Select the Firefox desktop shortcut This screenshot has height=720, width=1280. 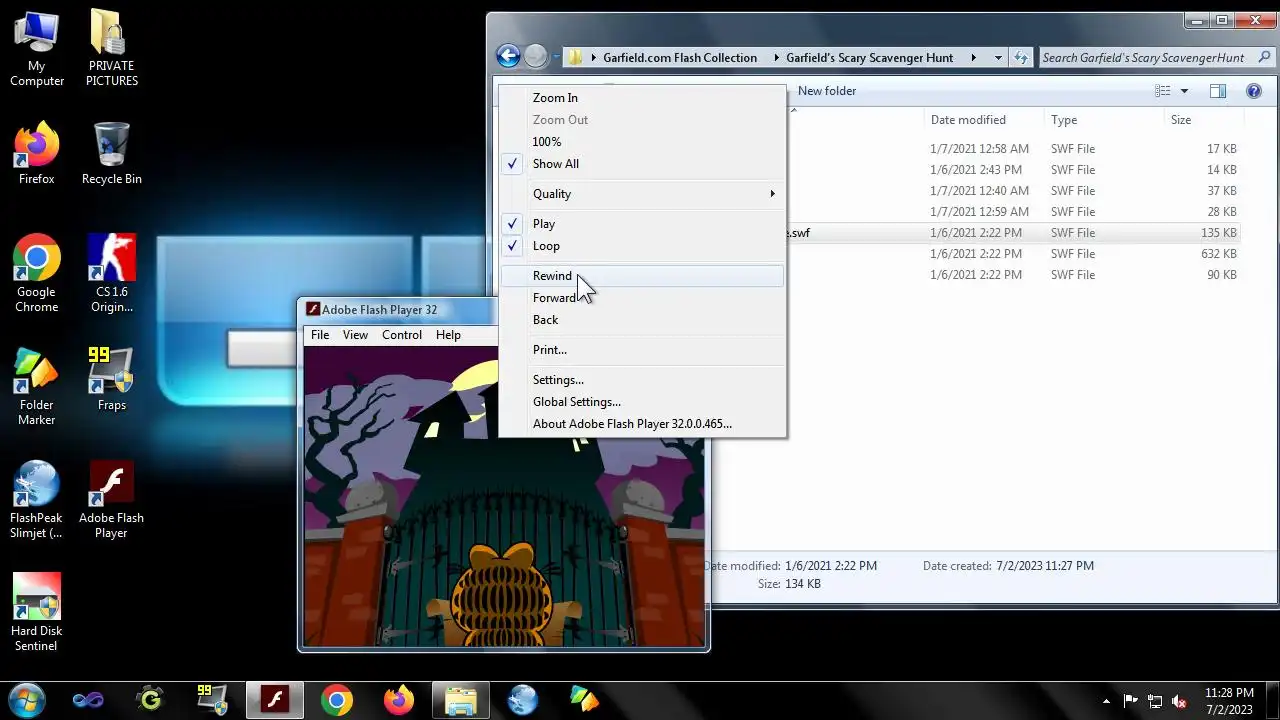click(36, 154)
